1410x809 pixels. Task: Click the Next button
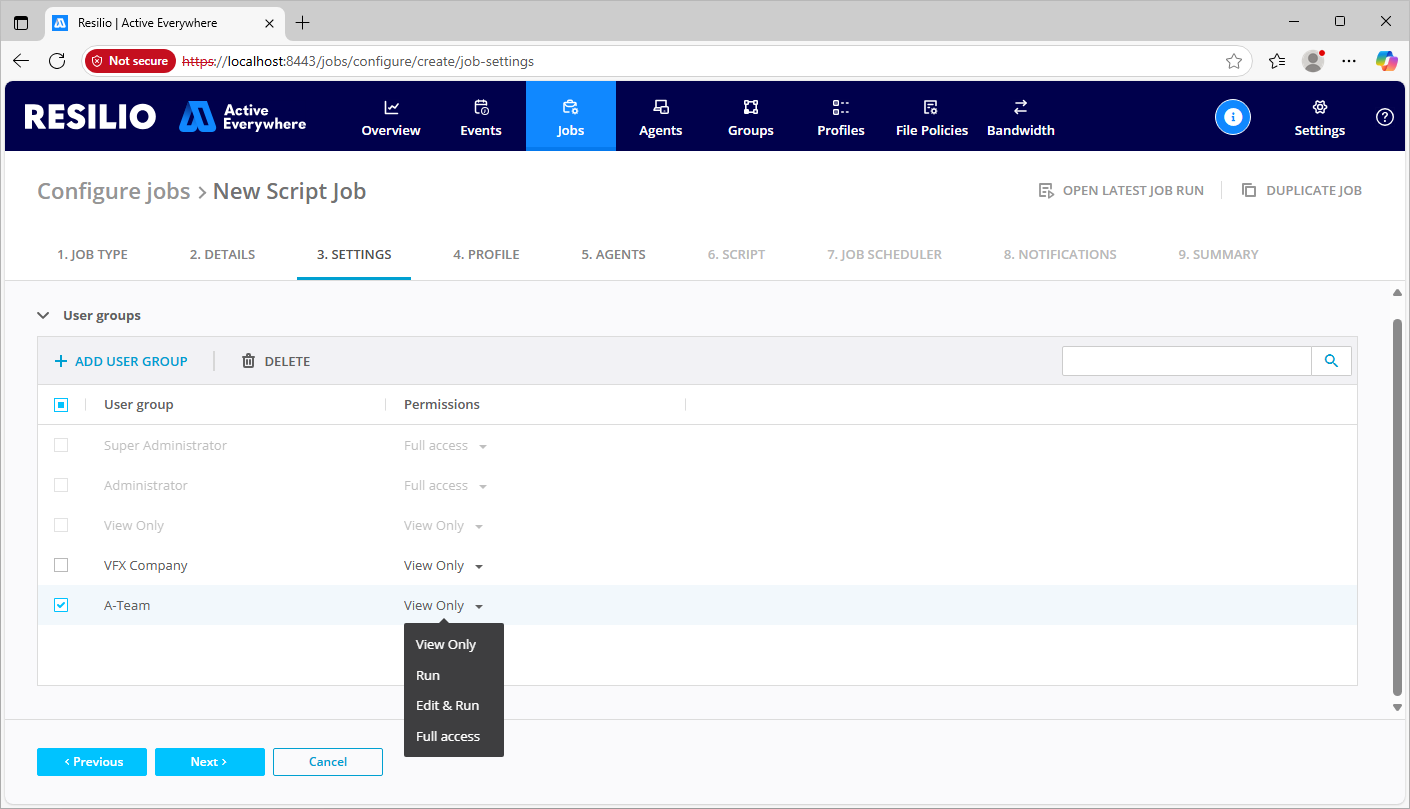tap(209, 762)
